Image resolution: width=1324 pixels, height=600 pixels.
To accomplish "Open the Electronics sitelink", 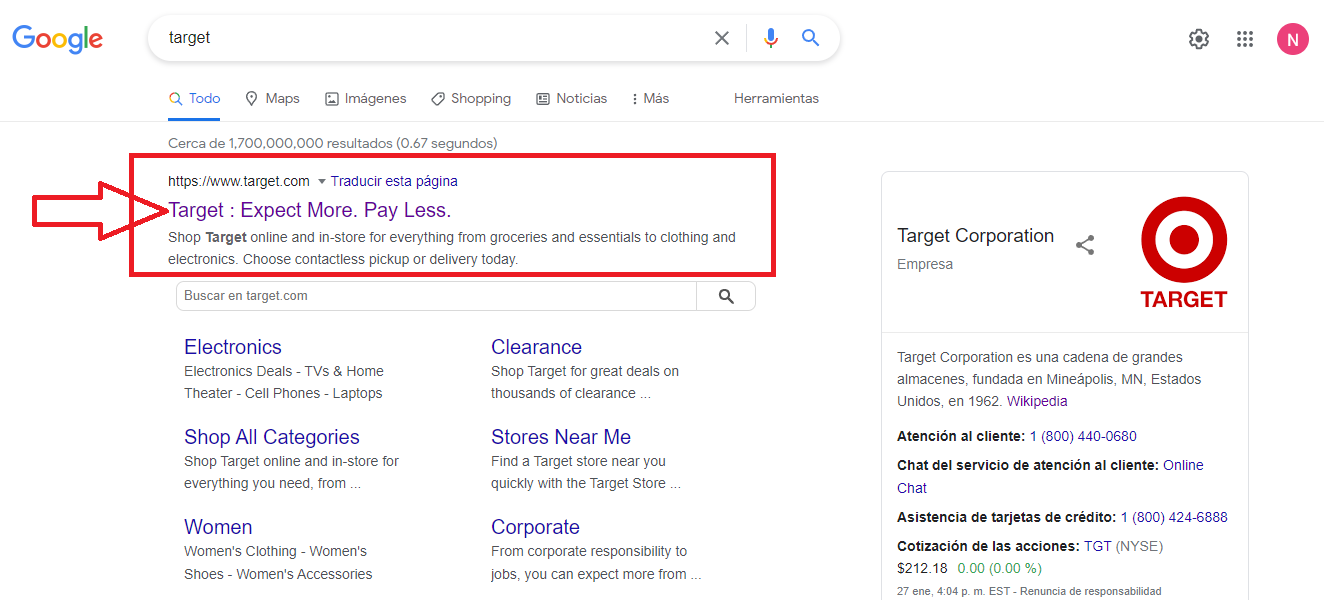I will [233, 347].
